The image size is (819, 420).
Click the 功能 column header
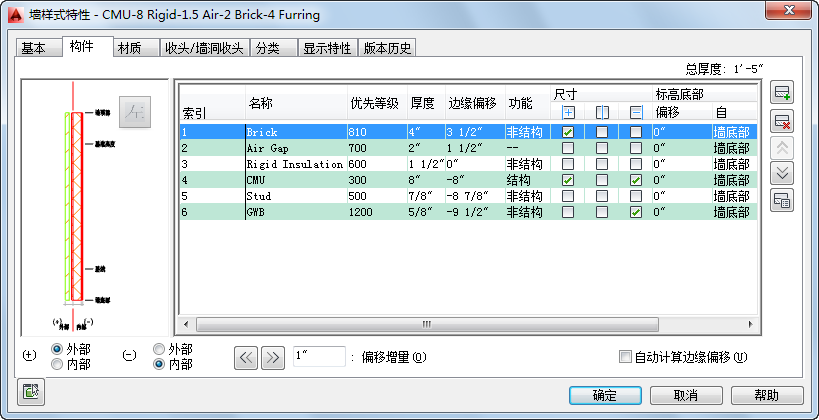click(x=528, y=104)
